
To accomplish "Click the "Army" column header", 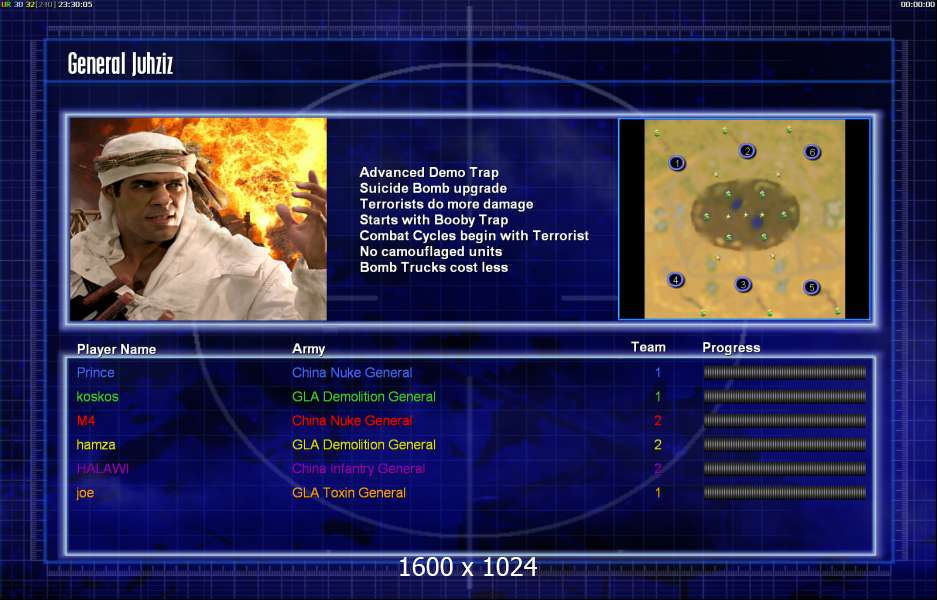I will click(x=308, y=348).
